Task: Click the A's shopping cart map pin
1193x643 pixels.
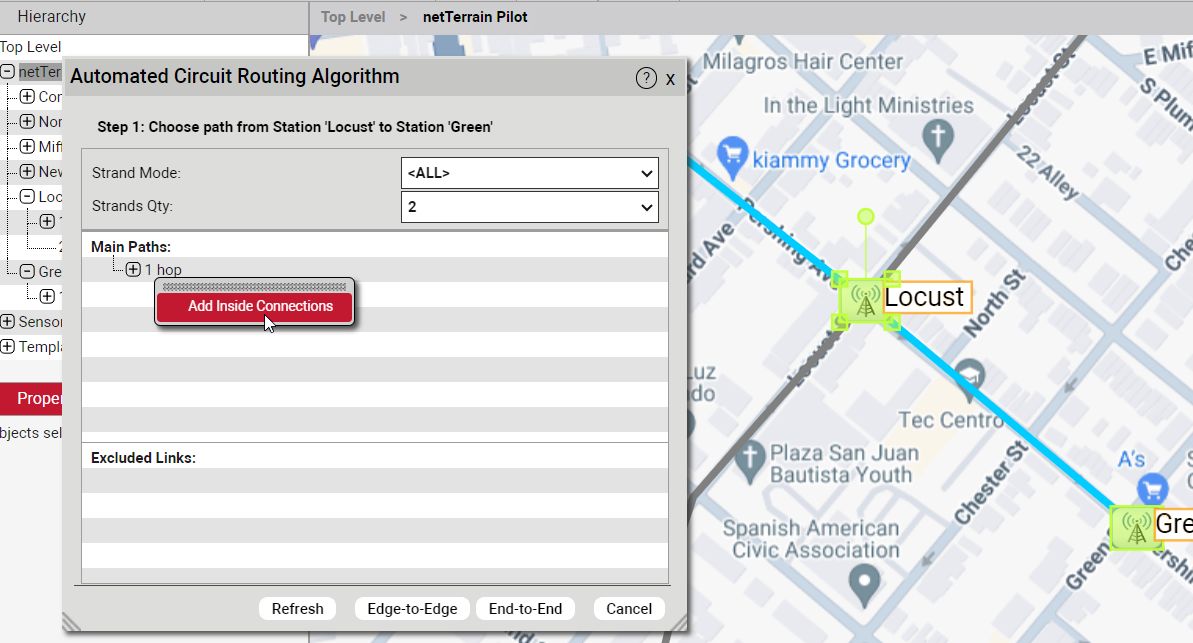Action: [x=1153, y=489]
